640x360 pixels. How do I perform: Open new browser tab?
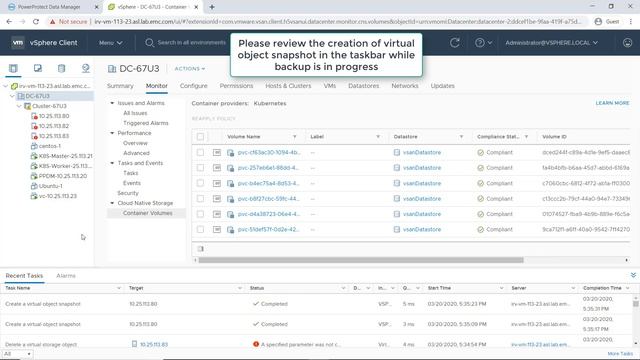[x=212, y=7]
